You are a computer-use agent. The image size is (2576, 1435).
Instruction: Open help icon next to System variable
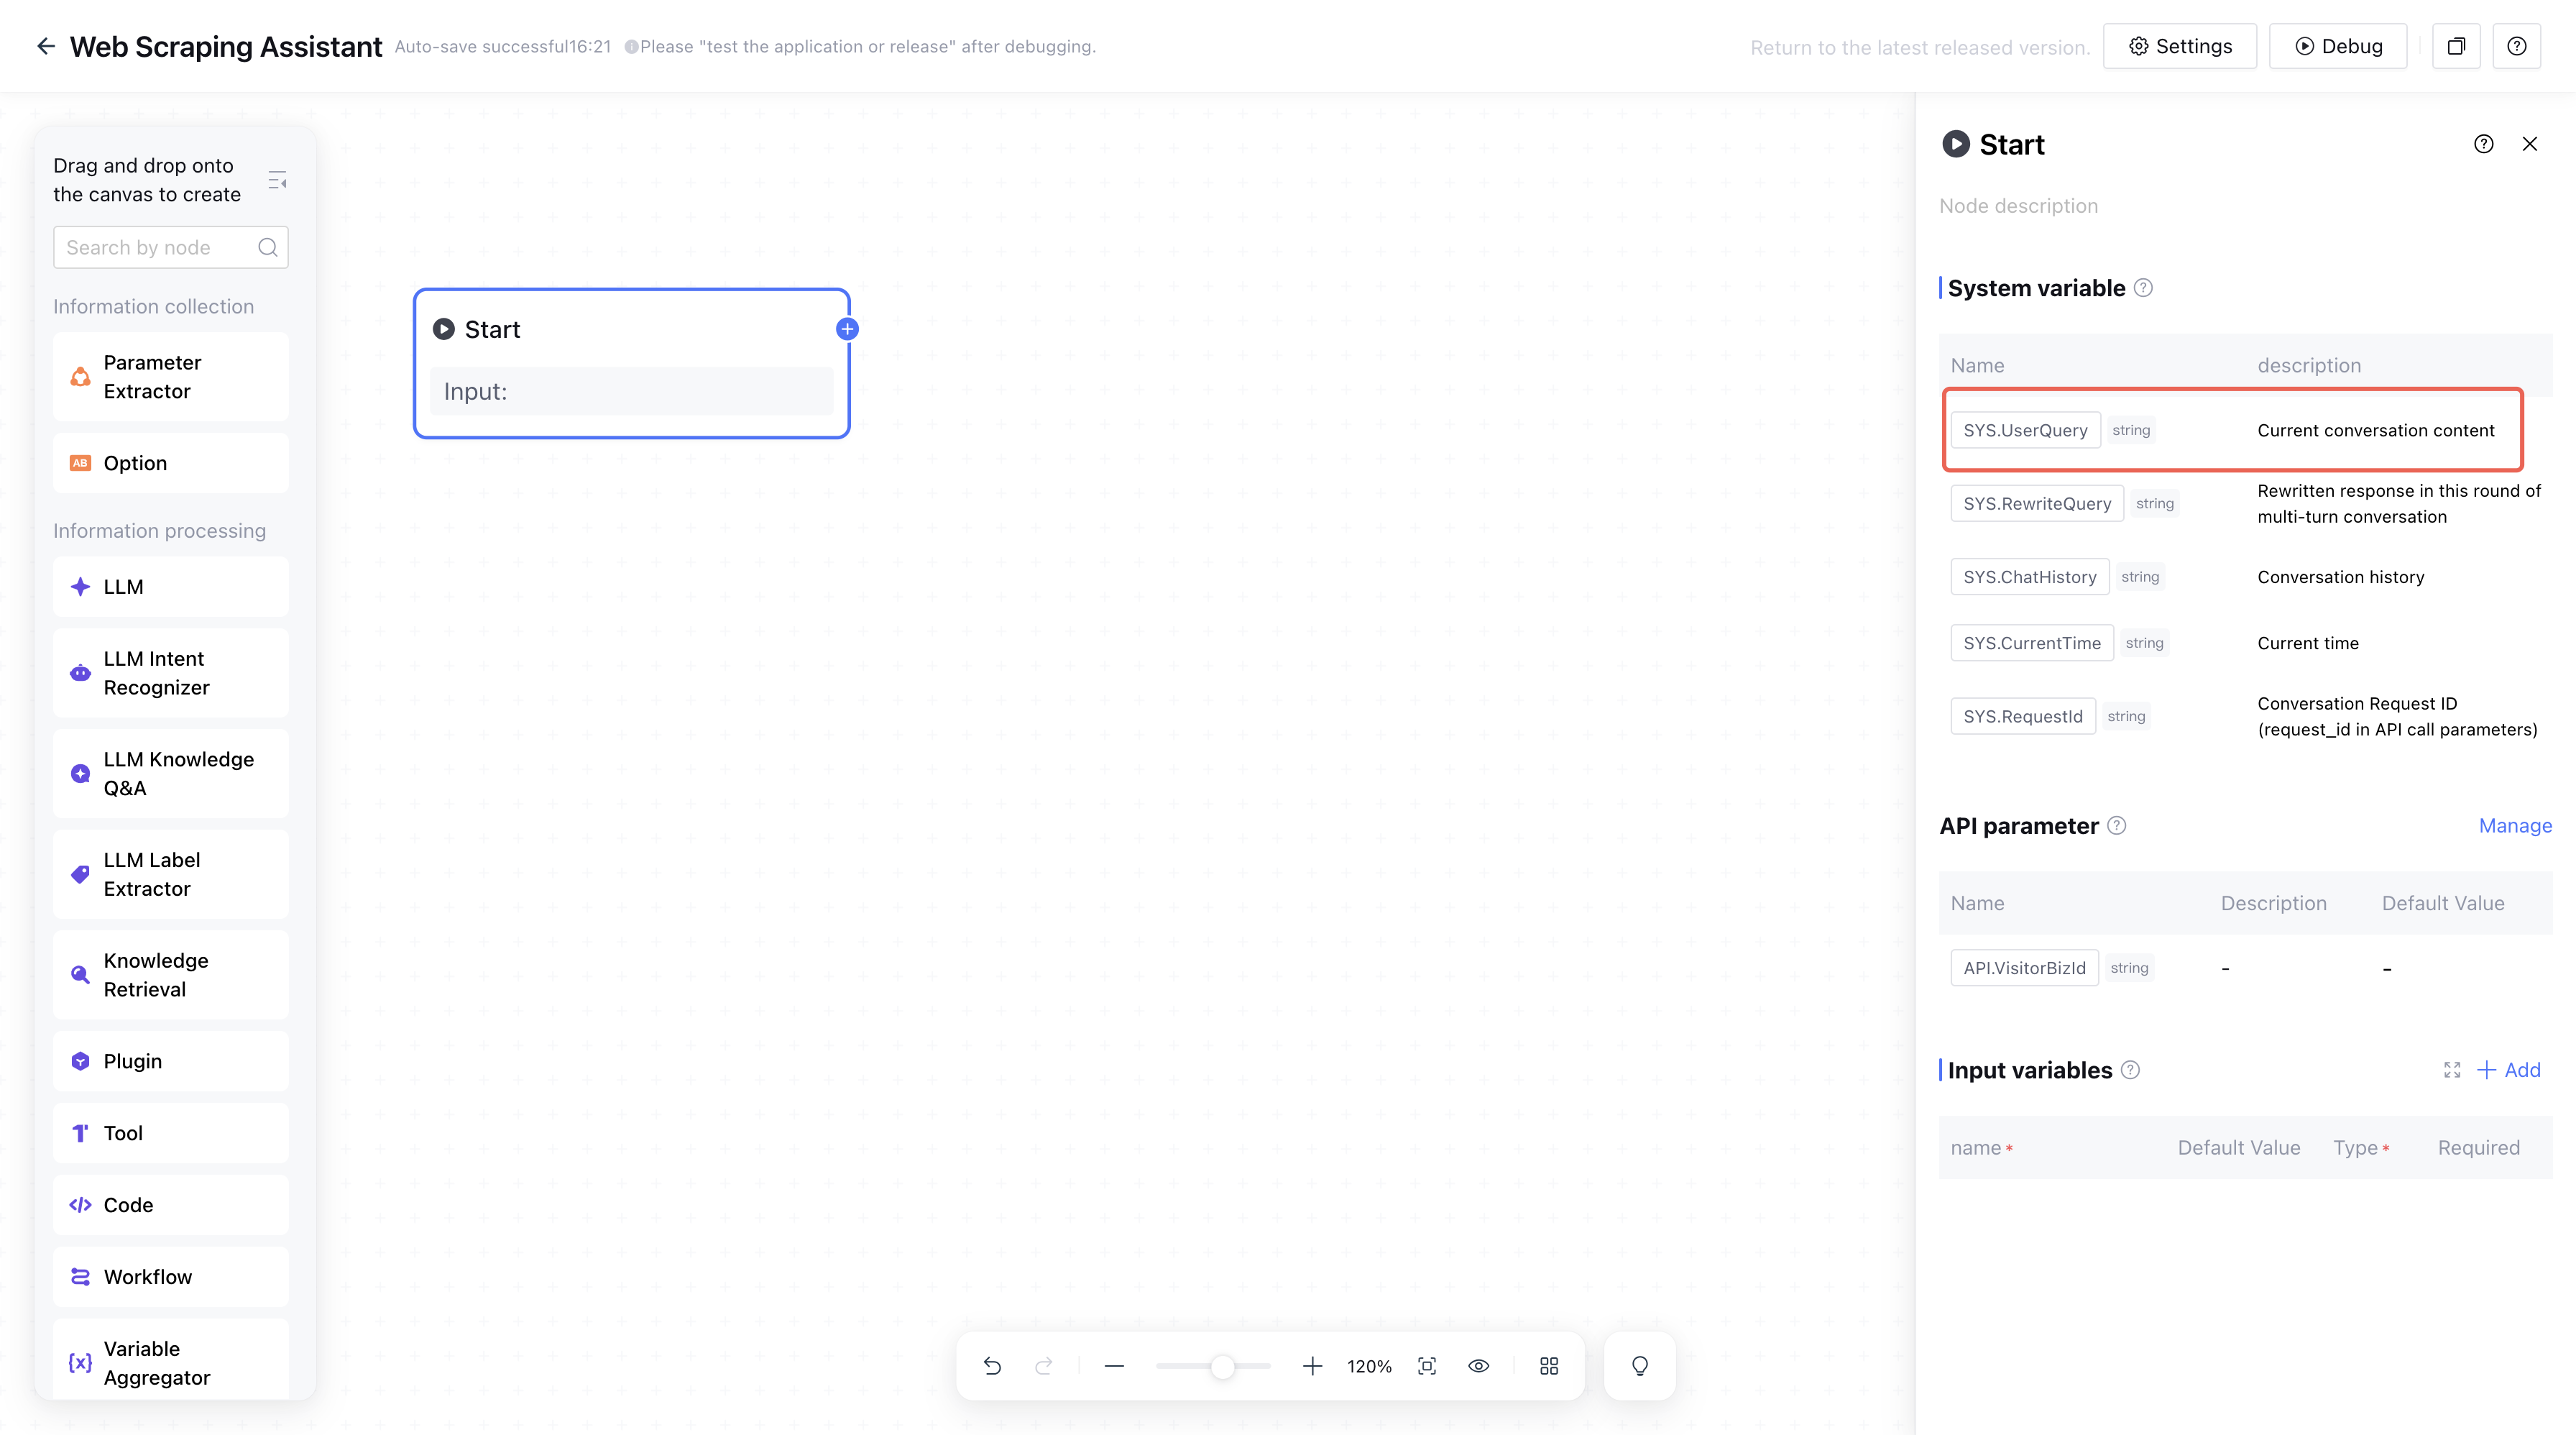(2143, 288)
